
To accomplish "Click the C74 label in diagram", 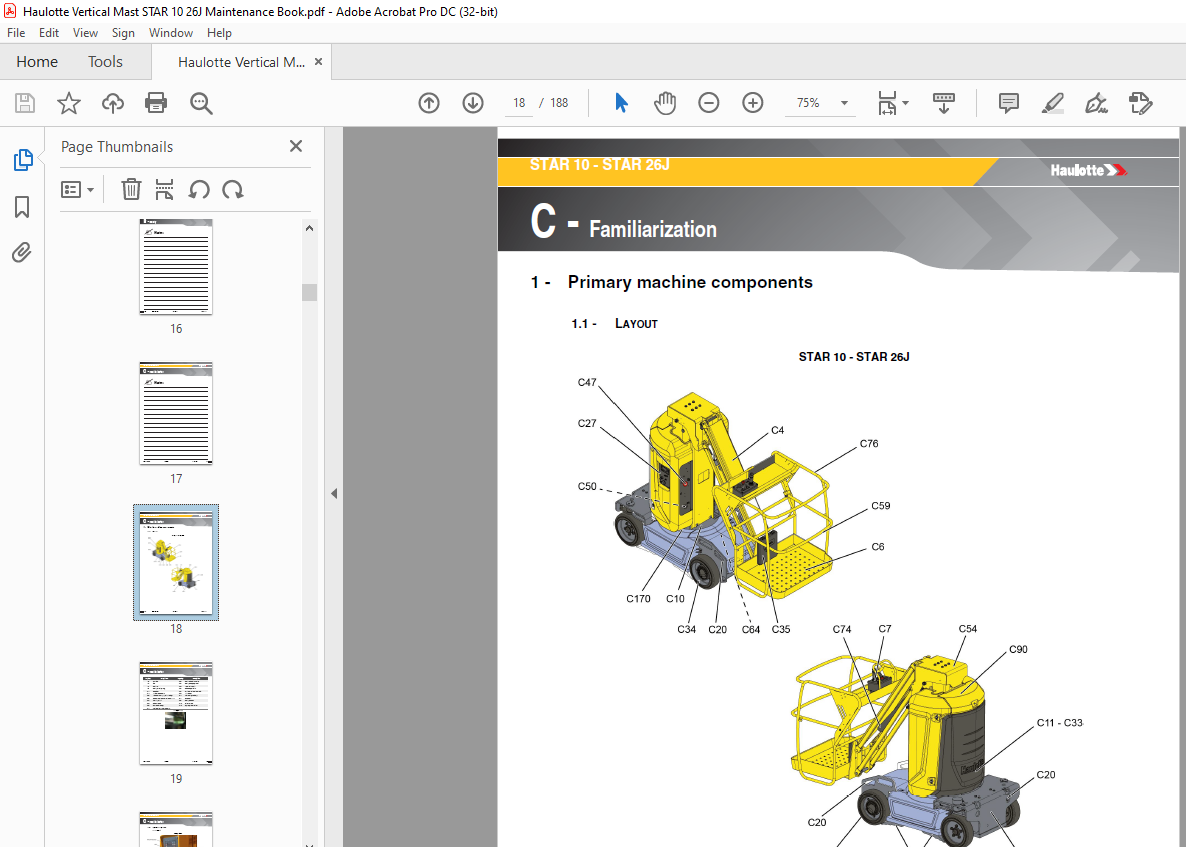I will (842, 629).
